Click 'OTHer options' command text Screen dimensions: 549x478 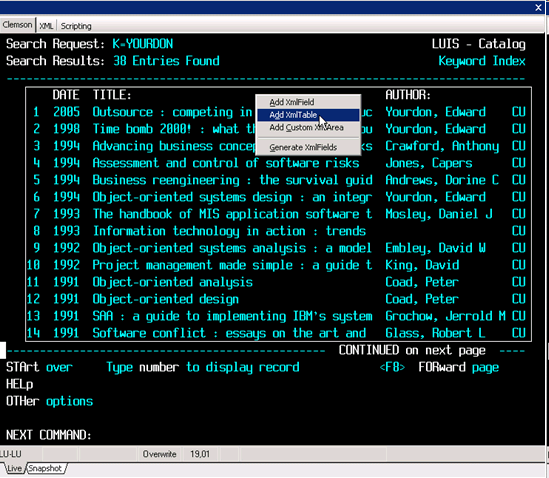(x=49, y=401)
